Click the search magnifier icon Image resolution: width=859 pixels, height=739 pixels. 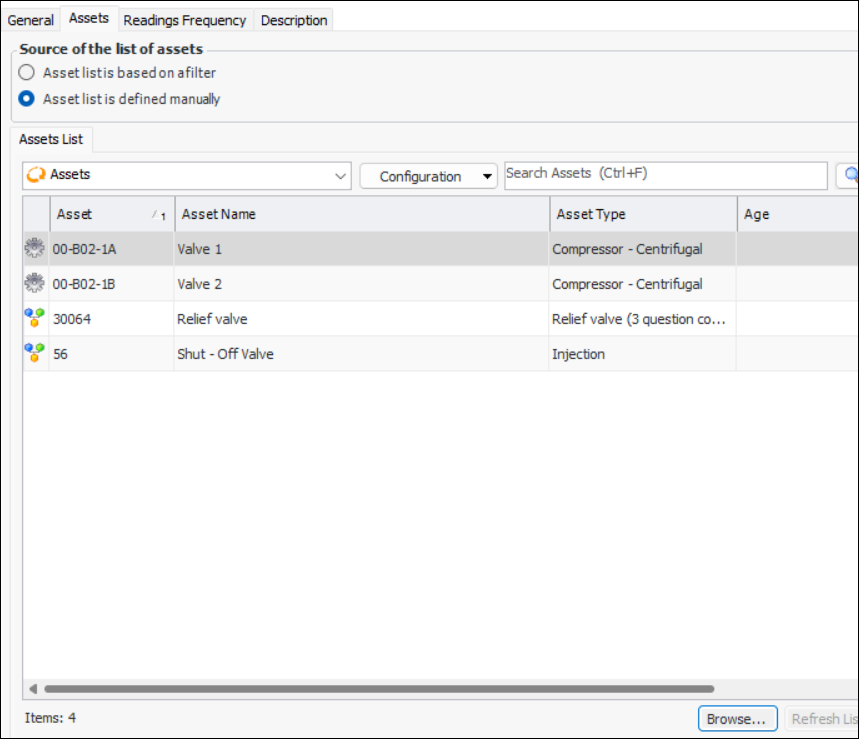tap(849, 176)
